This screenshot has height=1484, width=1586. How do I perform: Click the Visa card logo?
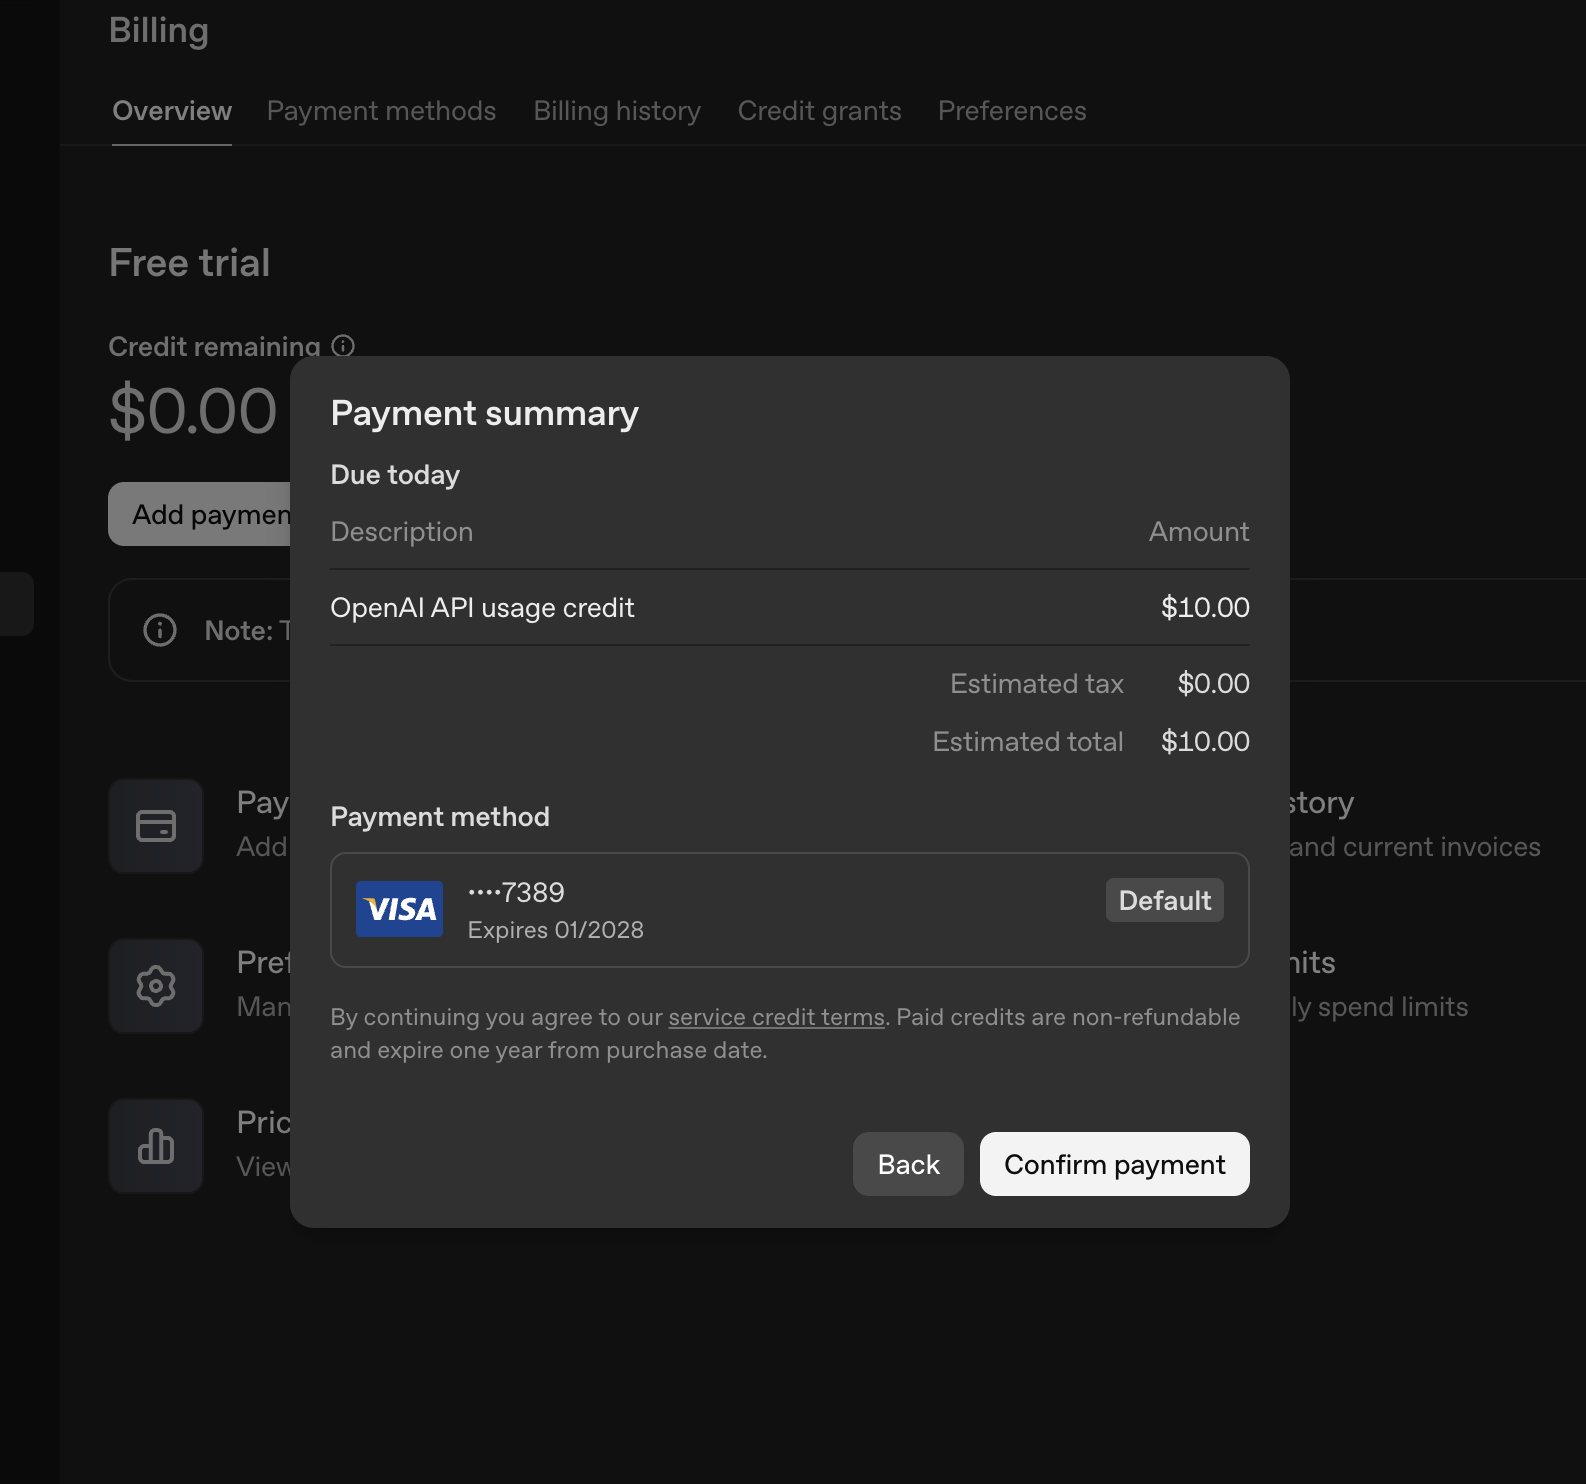(x=399, y=909)
